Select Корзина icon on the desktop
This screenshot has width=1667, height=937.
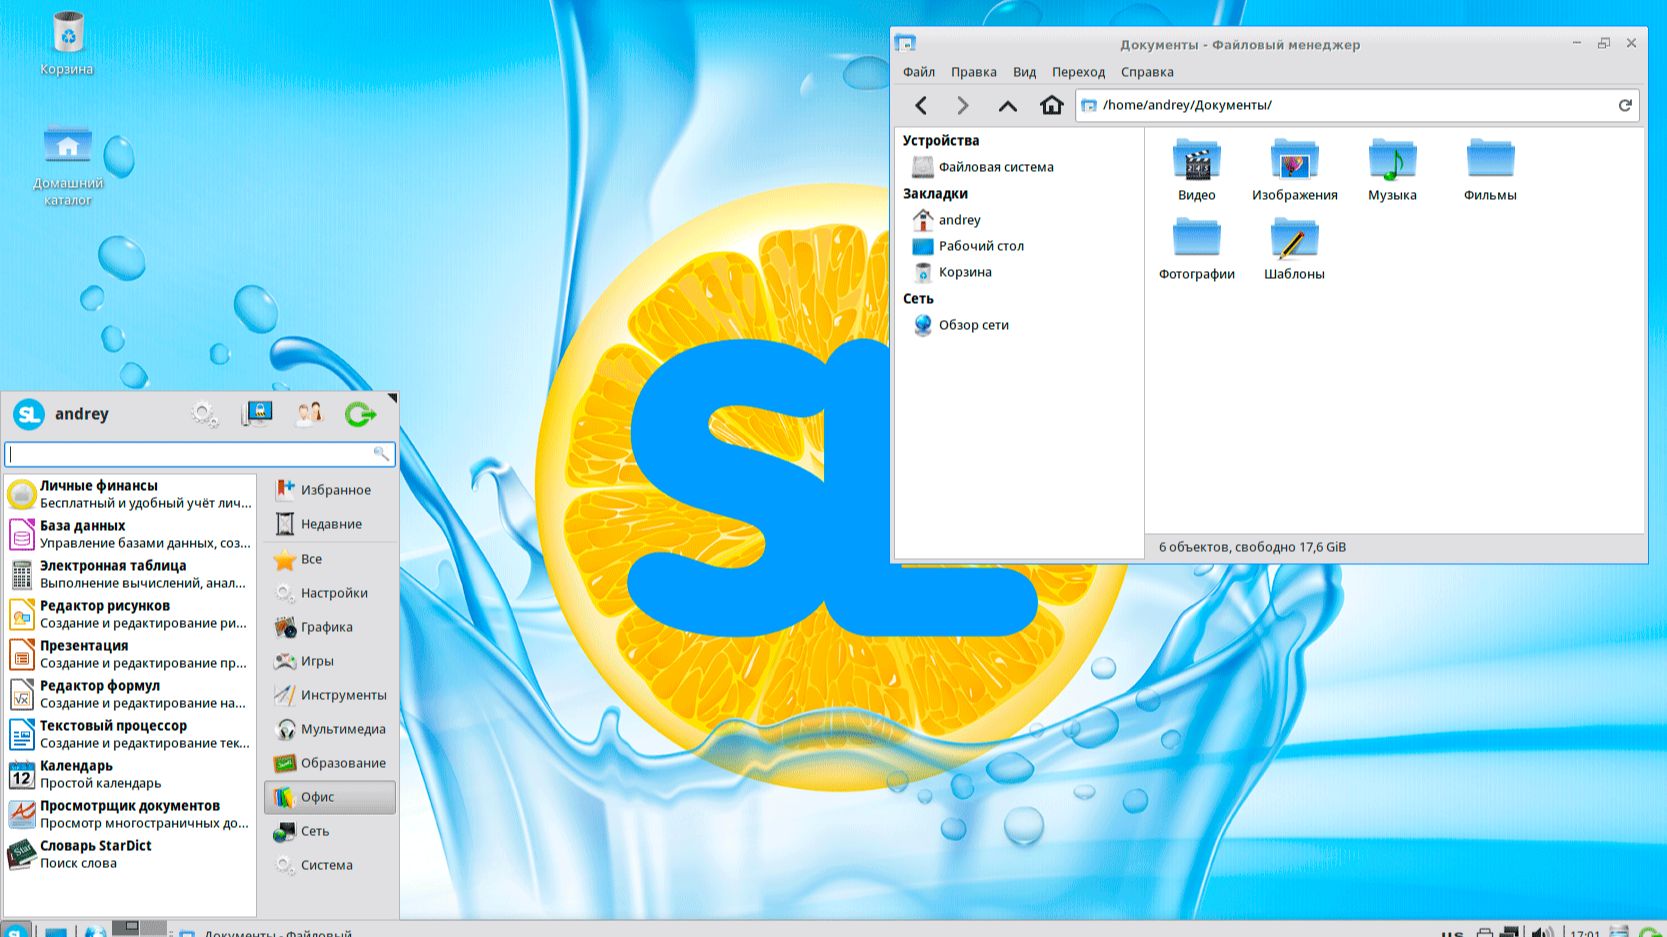67,44
